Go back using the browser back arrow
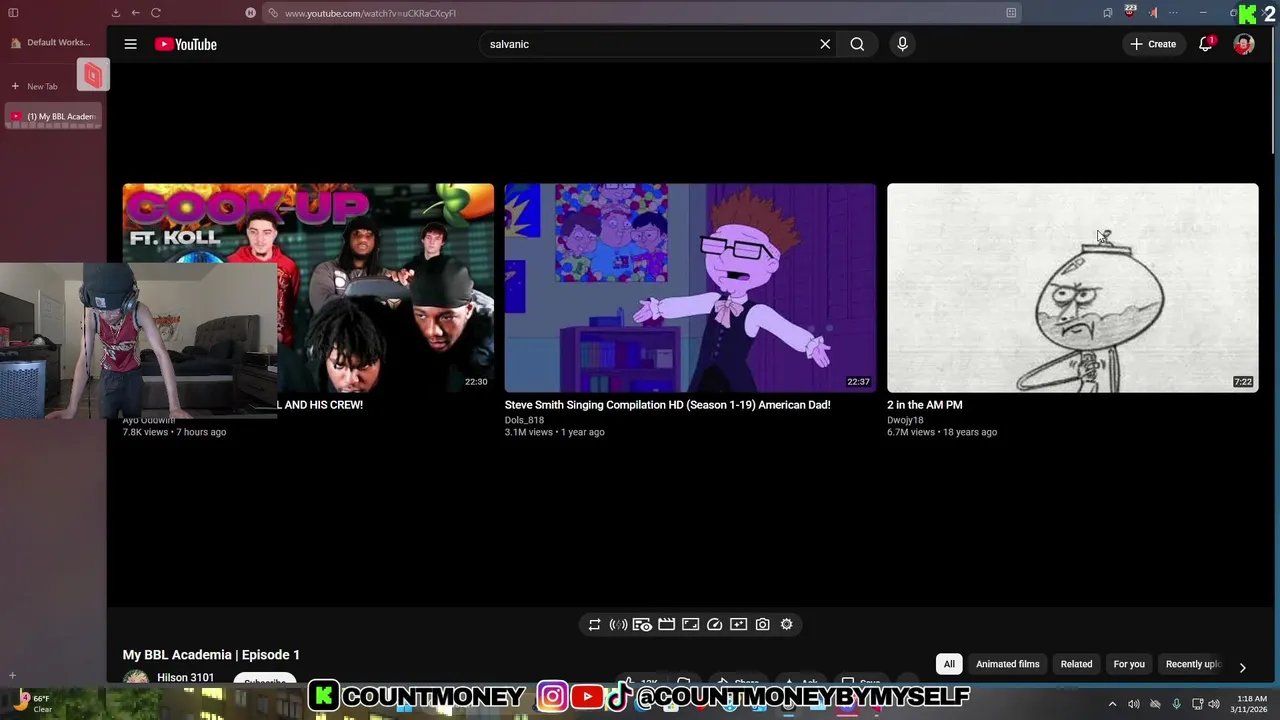 tap(136, 13)
